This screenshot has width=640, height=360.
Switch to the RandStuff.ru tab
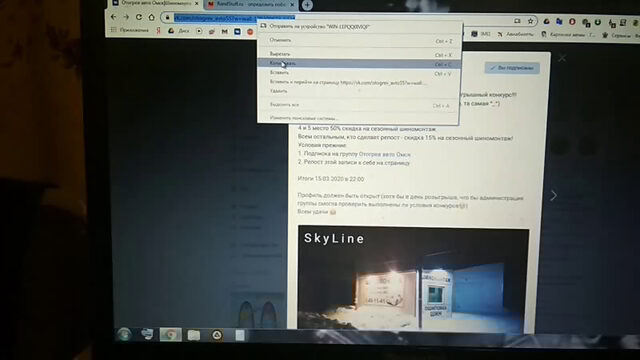point(250,4)
